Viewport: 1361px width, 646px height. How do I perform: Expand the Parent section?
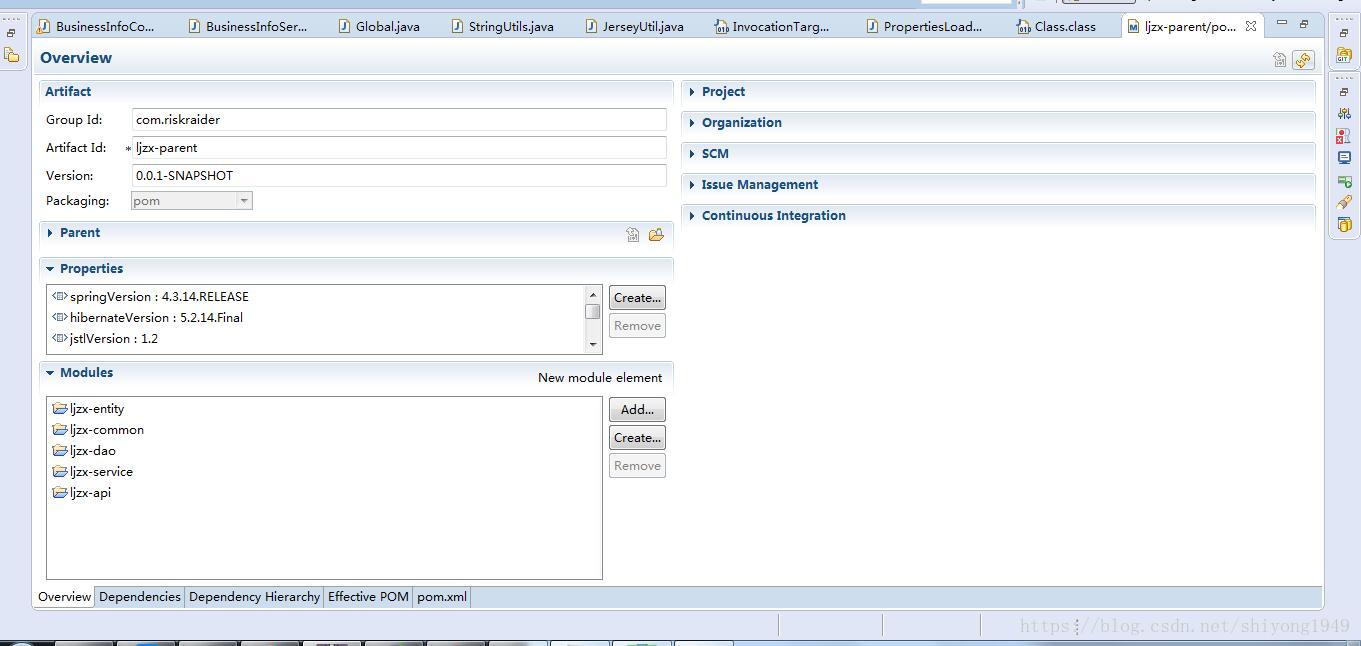point(50,233)
